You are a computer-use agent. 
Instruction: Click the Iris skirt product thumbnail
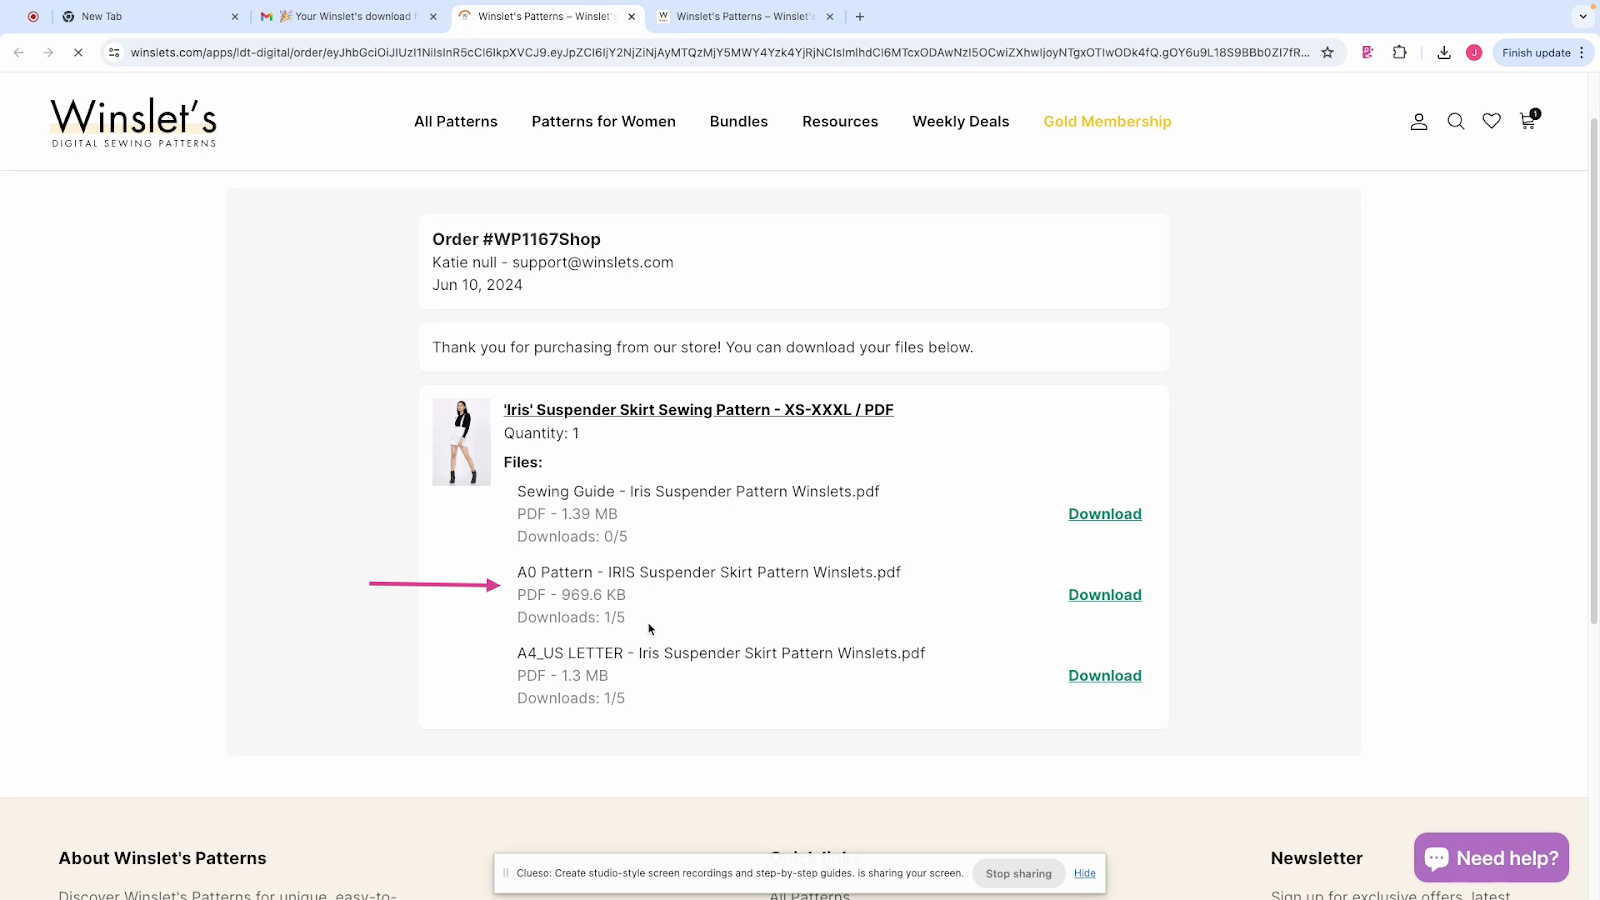[x=461, y=442]
